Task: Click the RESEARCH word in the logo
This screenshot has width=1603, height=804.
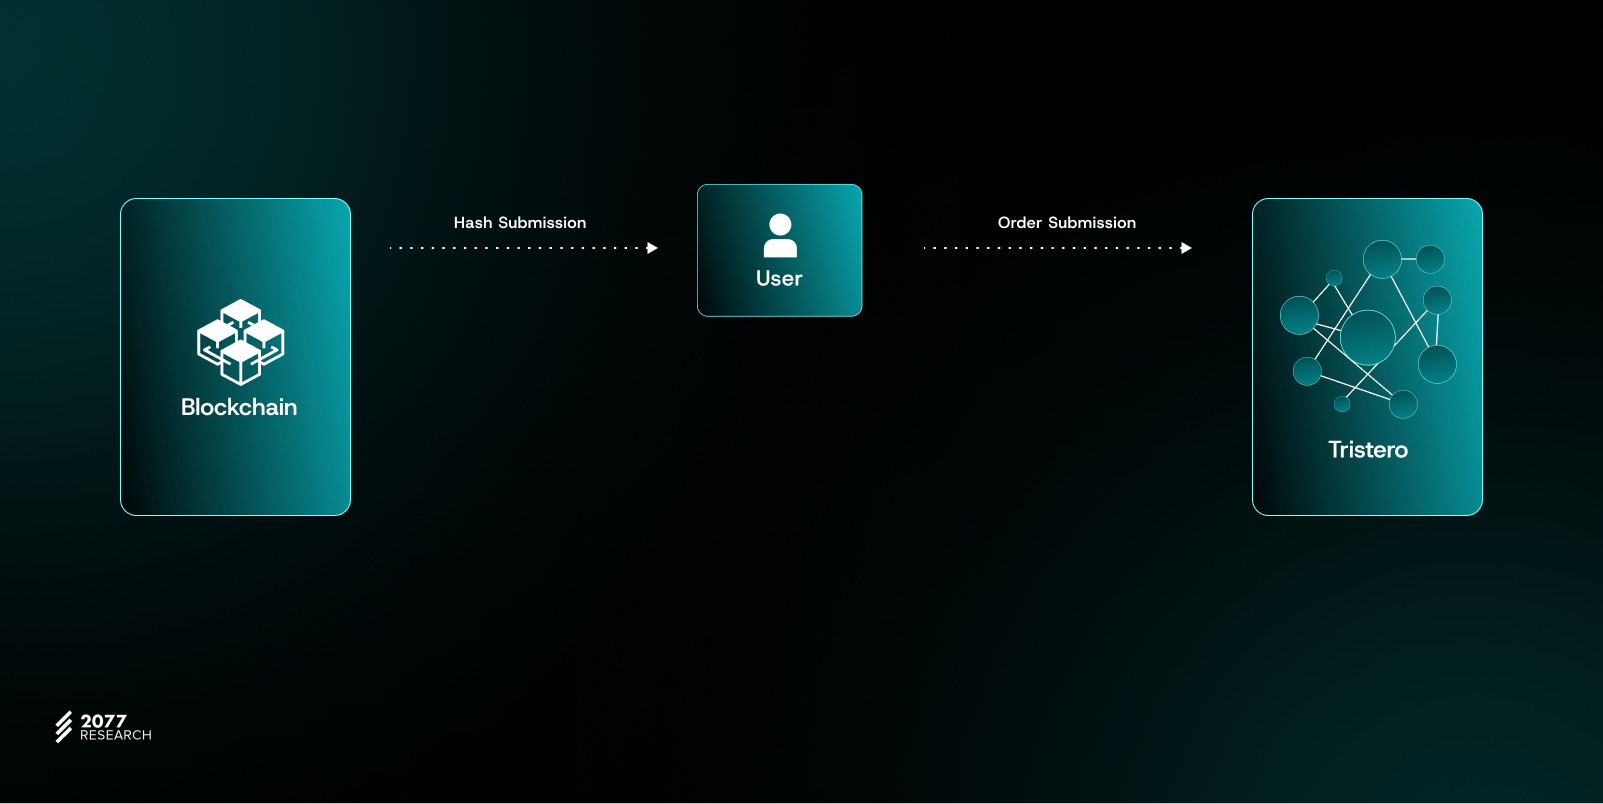Action: (x=116, y=736)
